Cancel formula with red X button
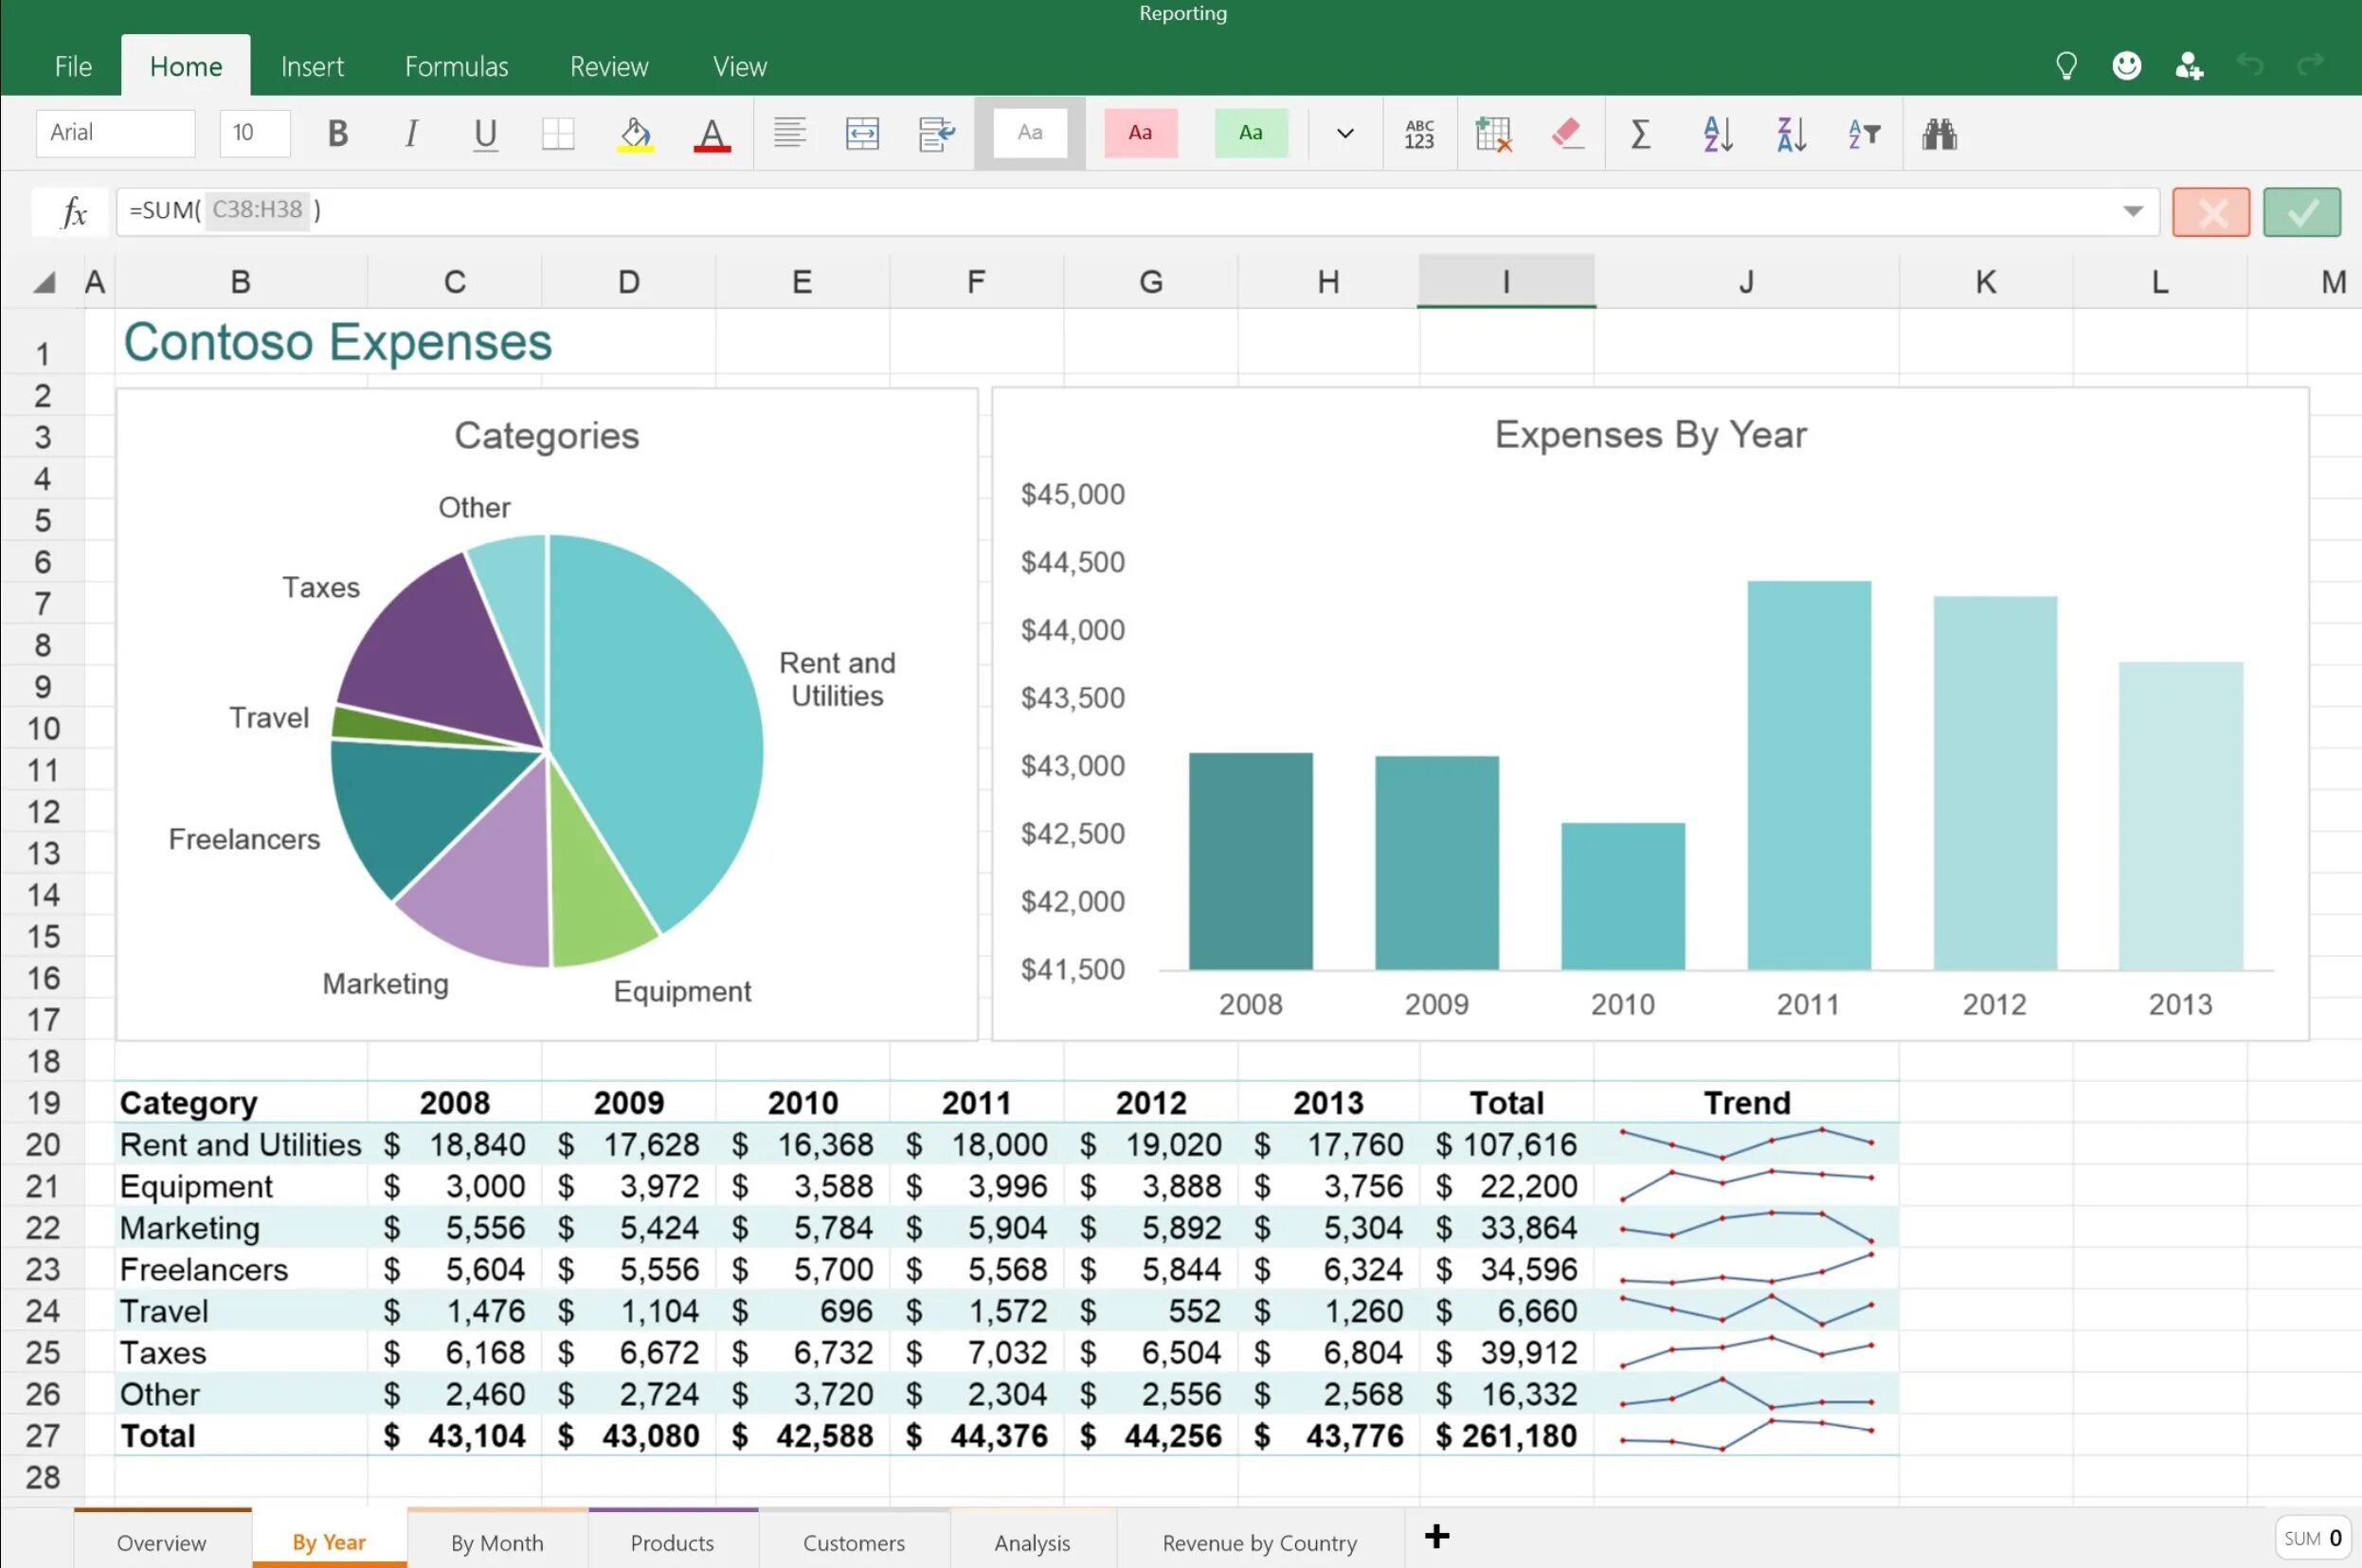Image resolution: width=2362 pixels, height=1568 pixels. pyautogui.click(x=2210, y=212)
